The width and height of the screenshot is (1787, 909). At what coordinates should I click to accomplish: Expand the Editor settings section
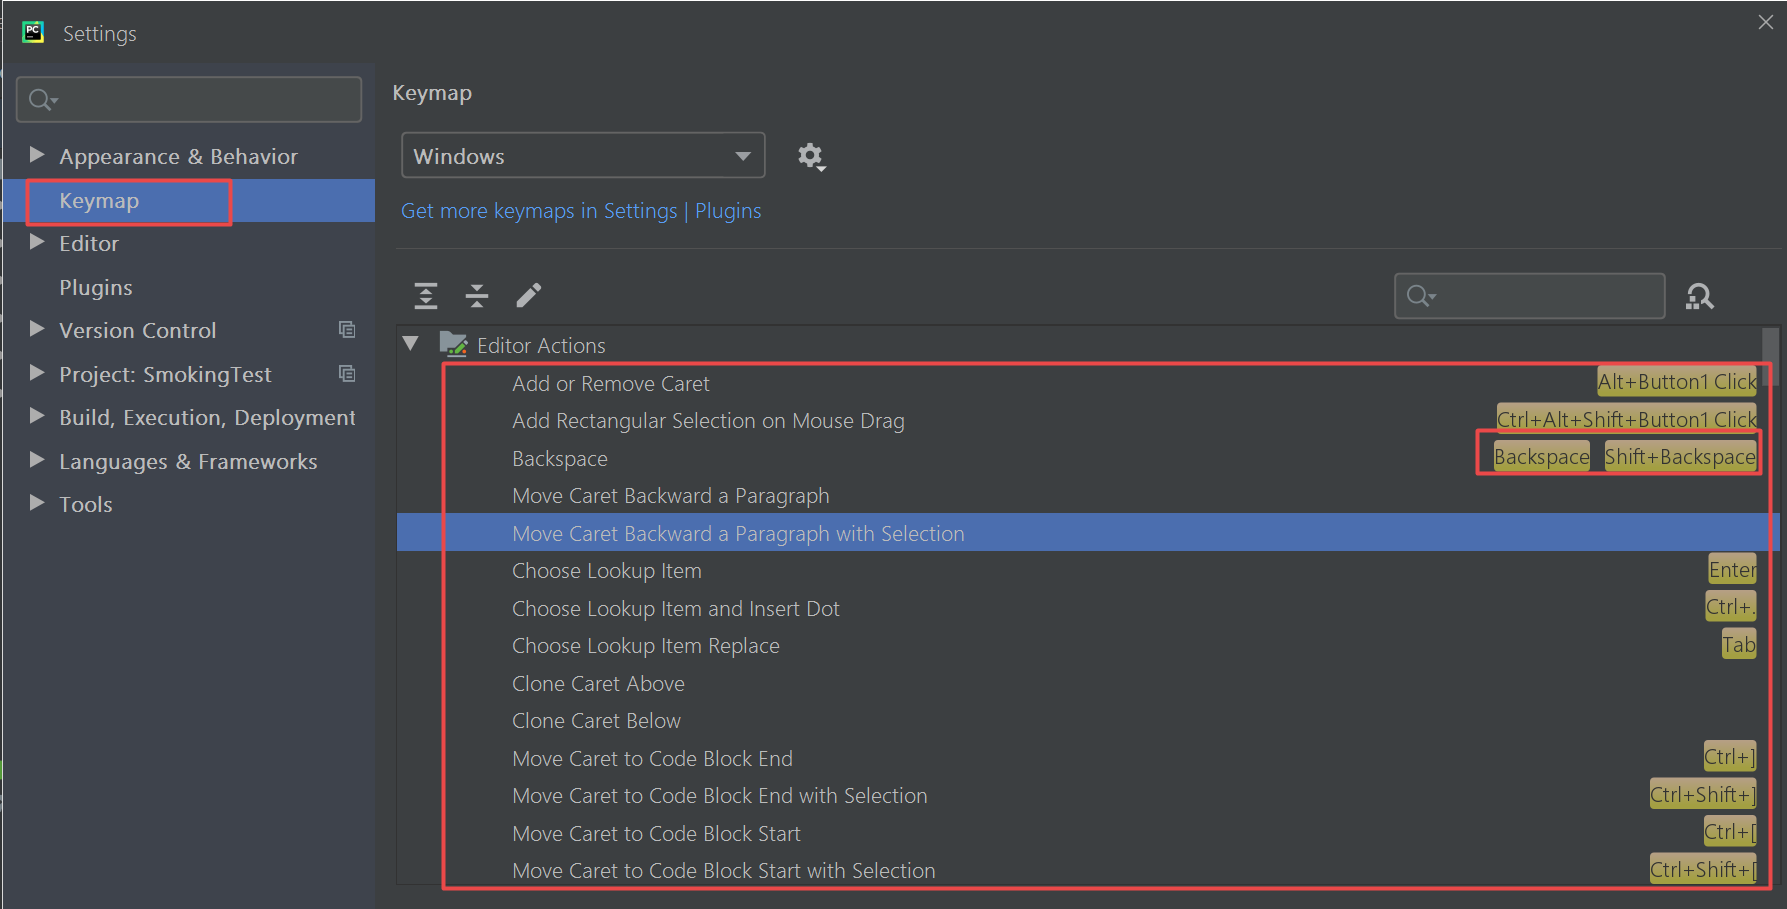(x=37, y=242)
